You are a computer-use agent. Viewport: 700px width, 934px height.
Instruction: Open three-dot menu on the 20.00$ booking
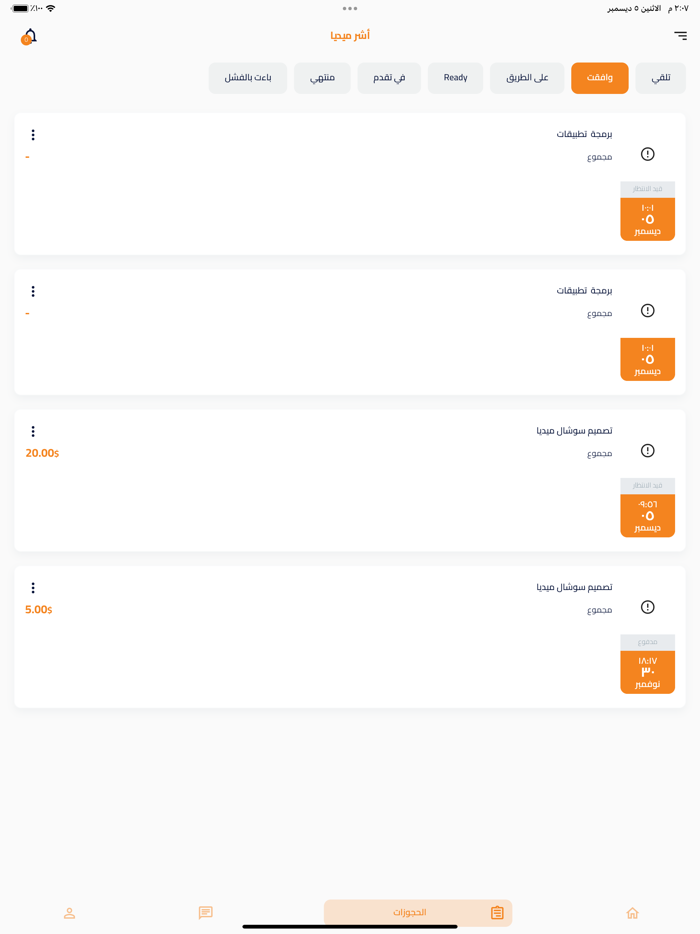[33, 431]
